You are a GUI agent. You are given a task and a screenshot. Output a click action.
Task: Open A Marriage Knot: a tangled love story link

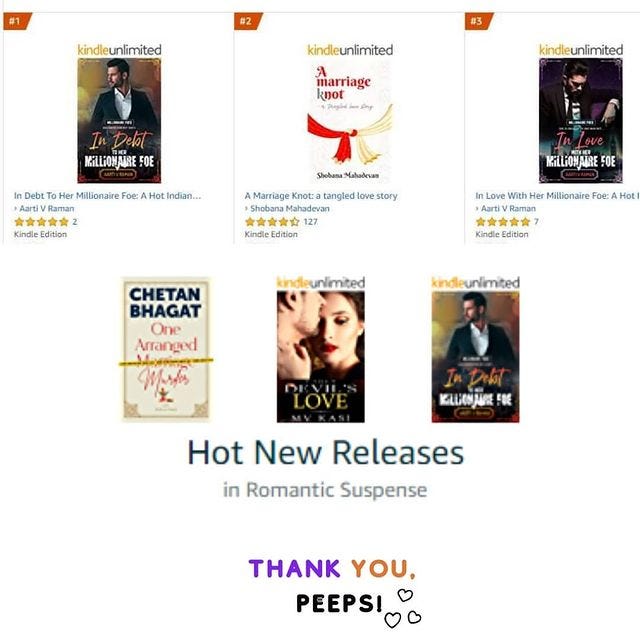321,196
